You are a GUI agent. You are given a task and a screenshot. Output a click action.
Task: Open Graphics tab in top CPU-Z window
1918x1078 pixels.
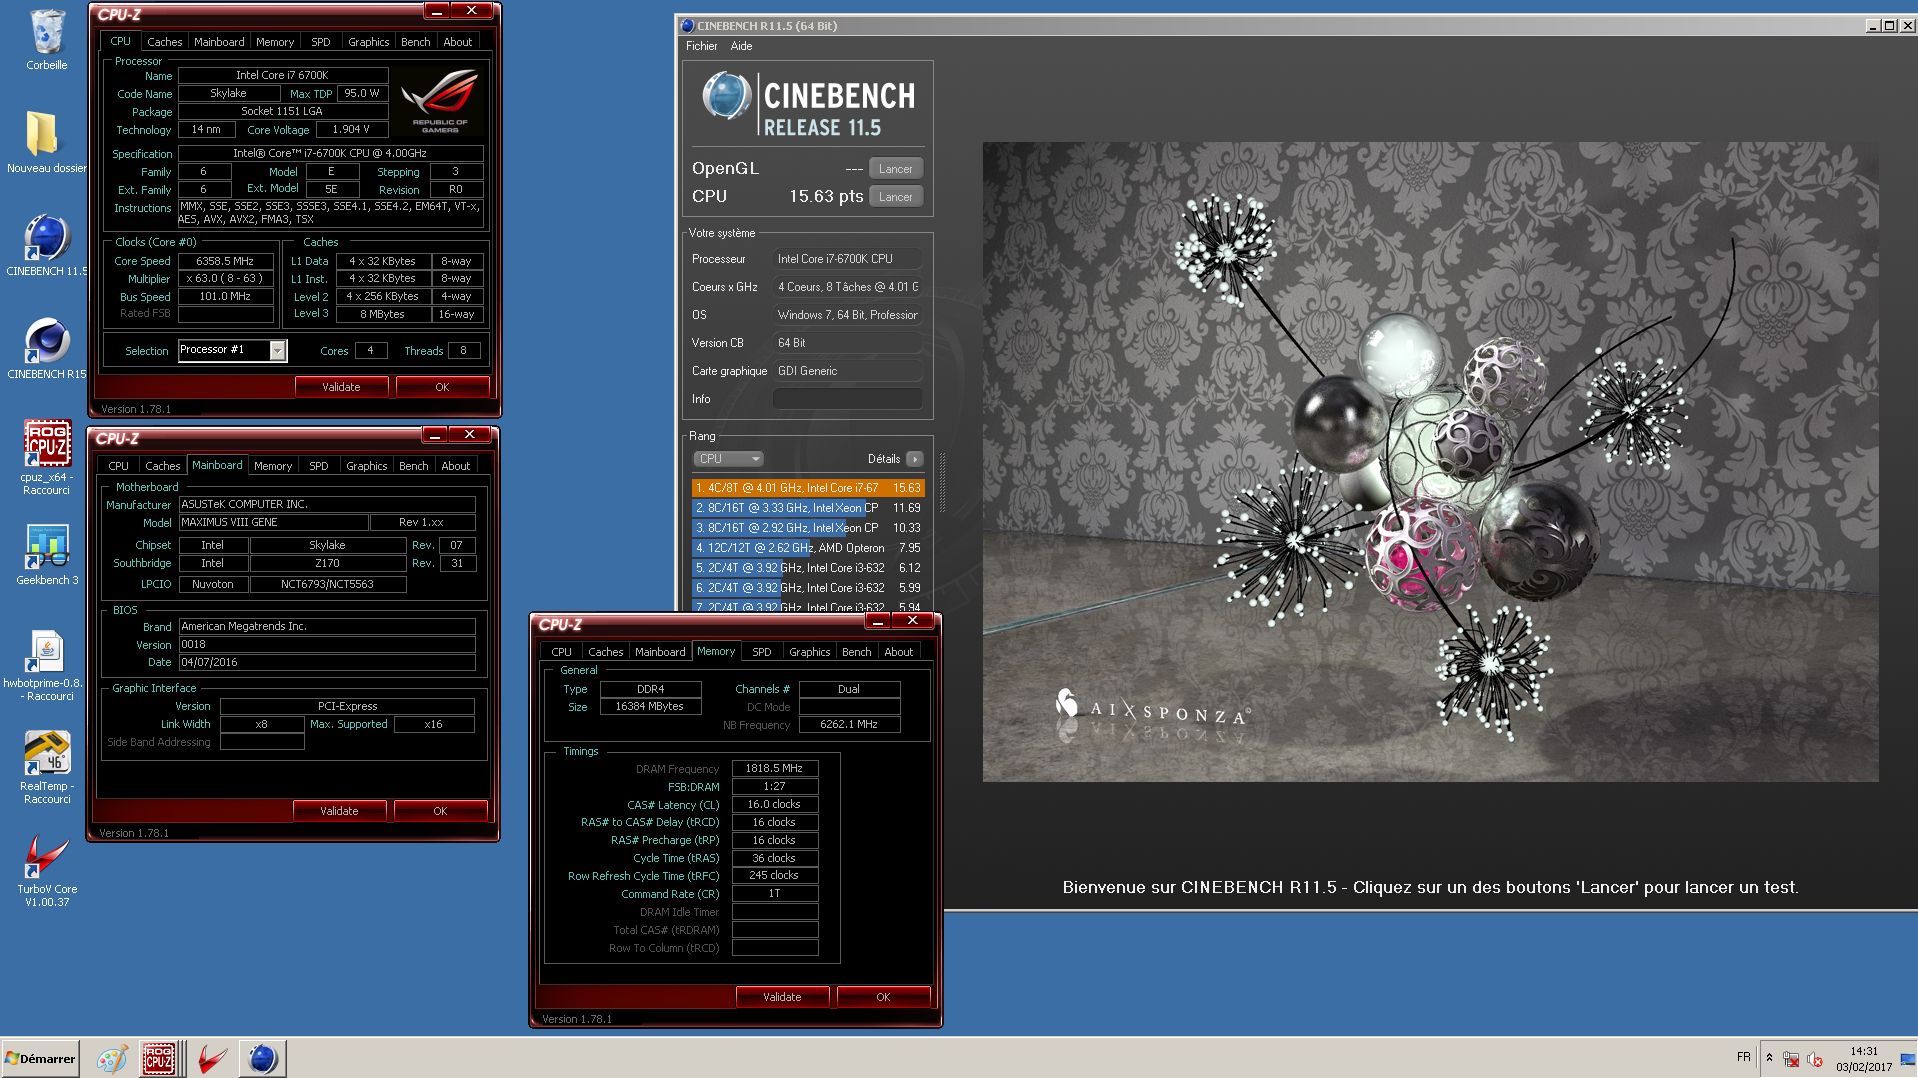click(368, 42)
